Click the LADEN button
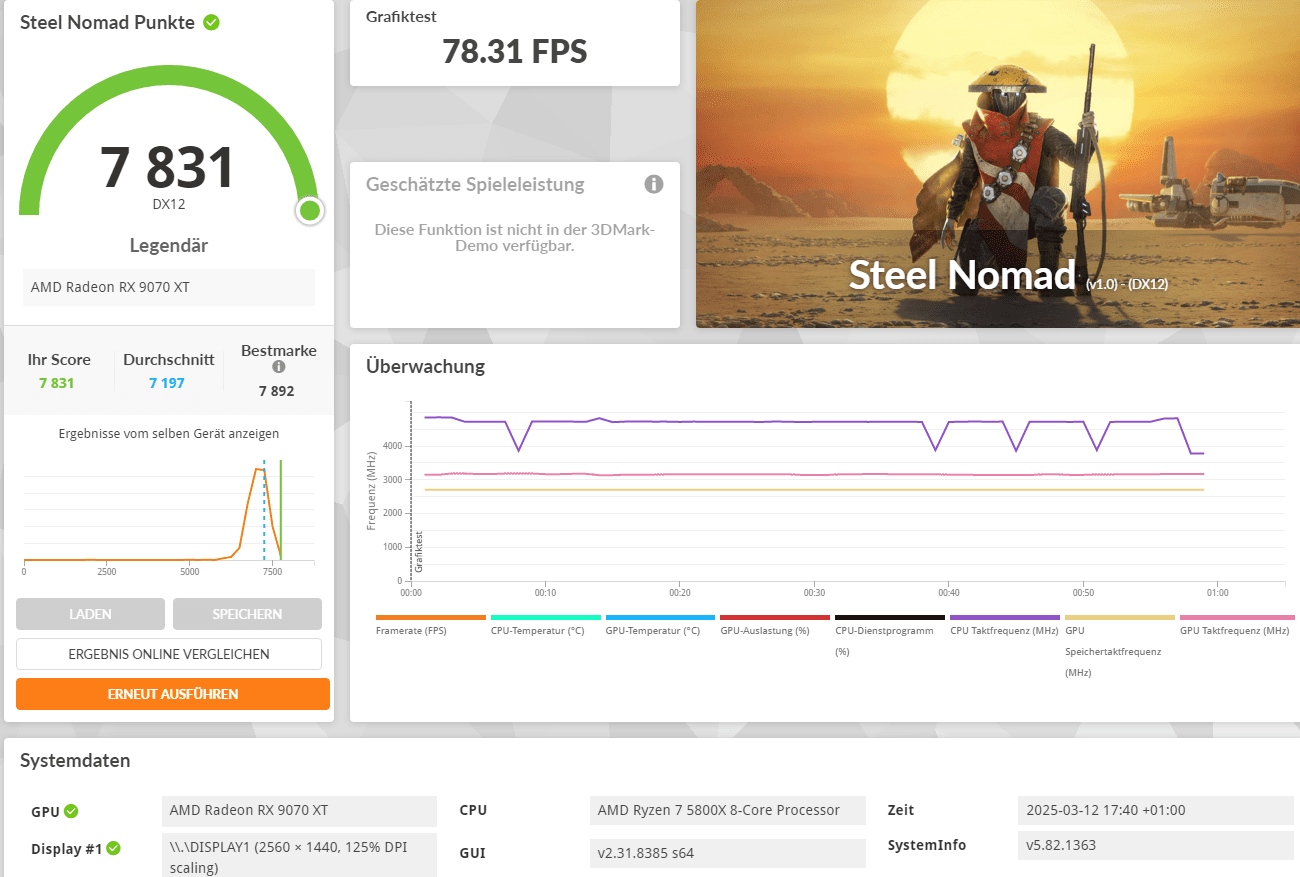This screenshot has width=1300, height=877. tap(90, 614)
